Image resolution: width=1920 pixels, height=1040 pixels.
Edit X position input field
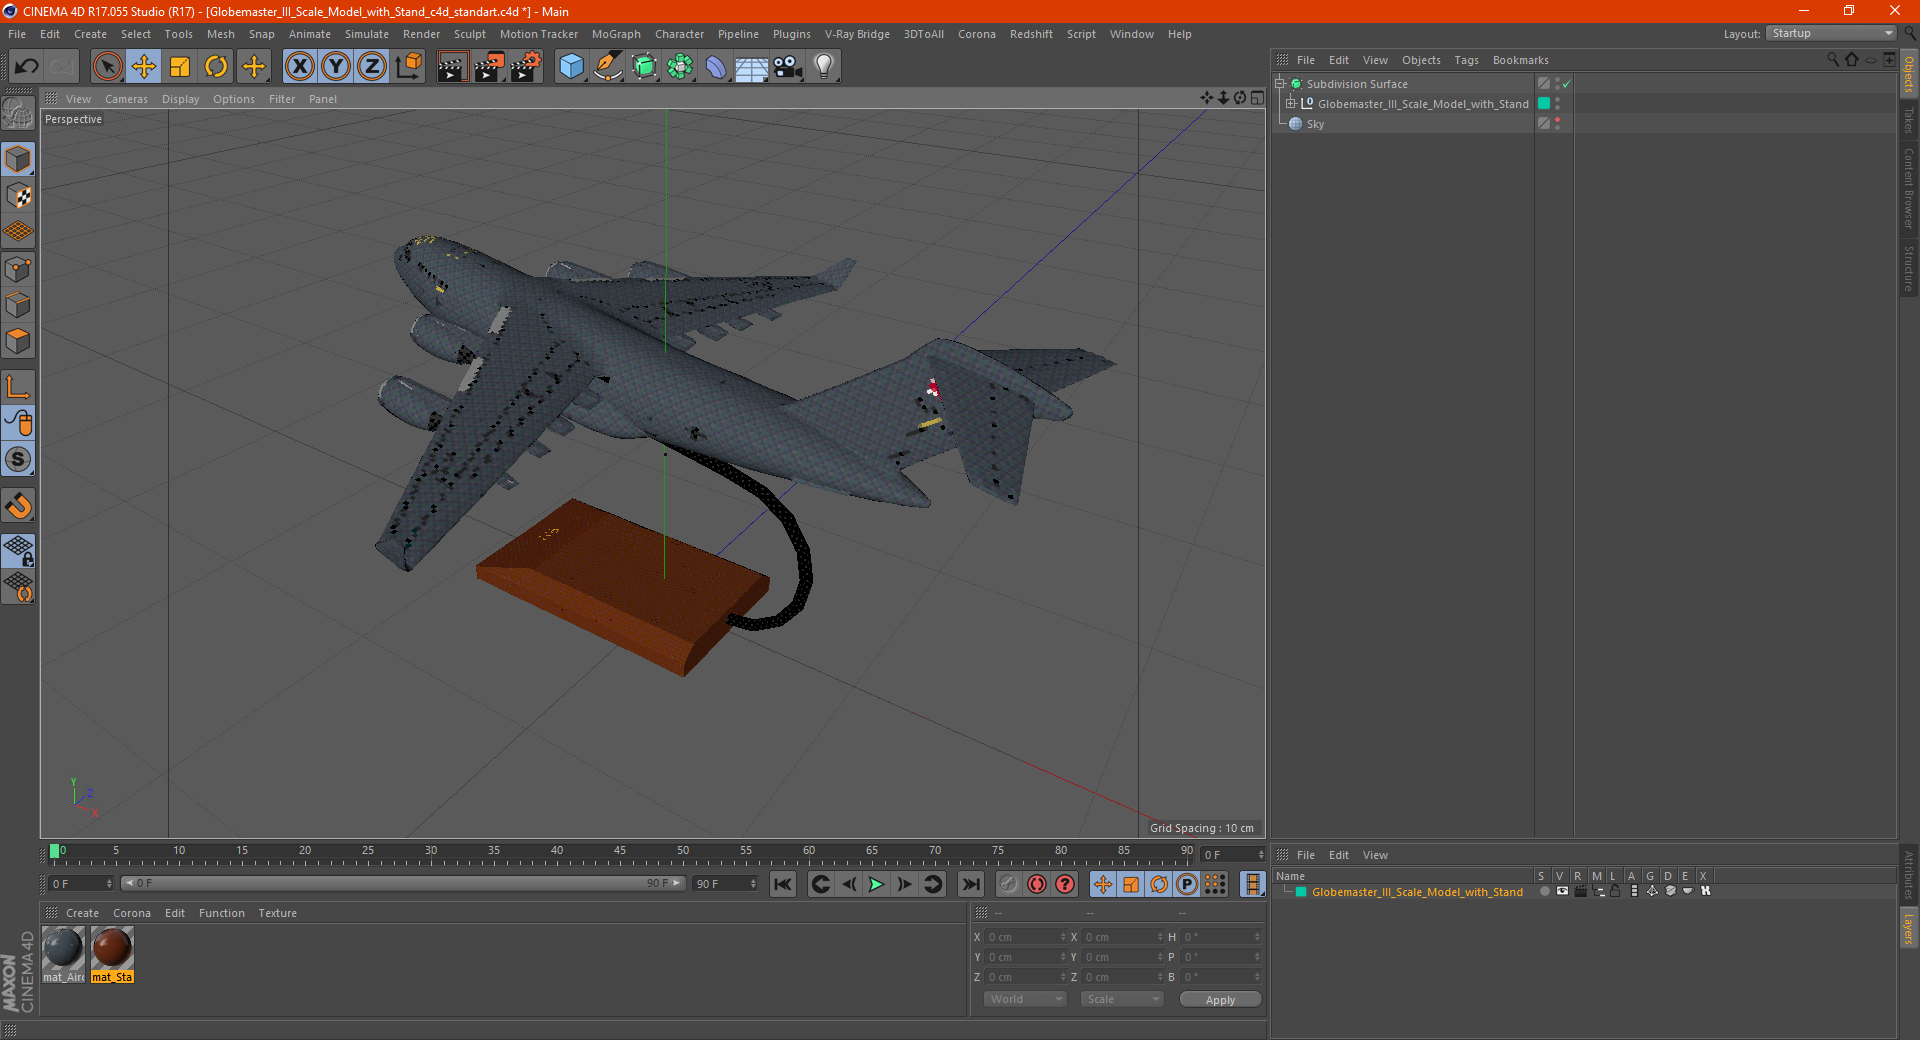point(1026,937)
